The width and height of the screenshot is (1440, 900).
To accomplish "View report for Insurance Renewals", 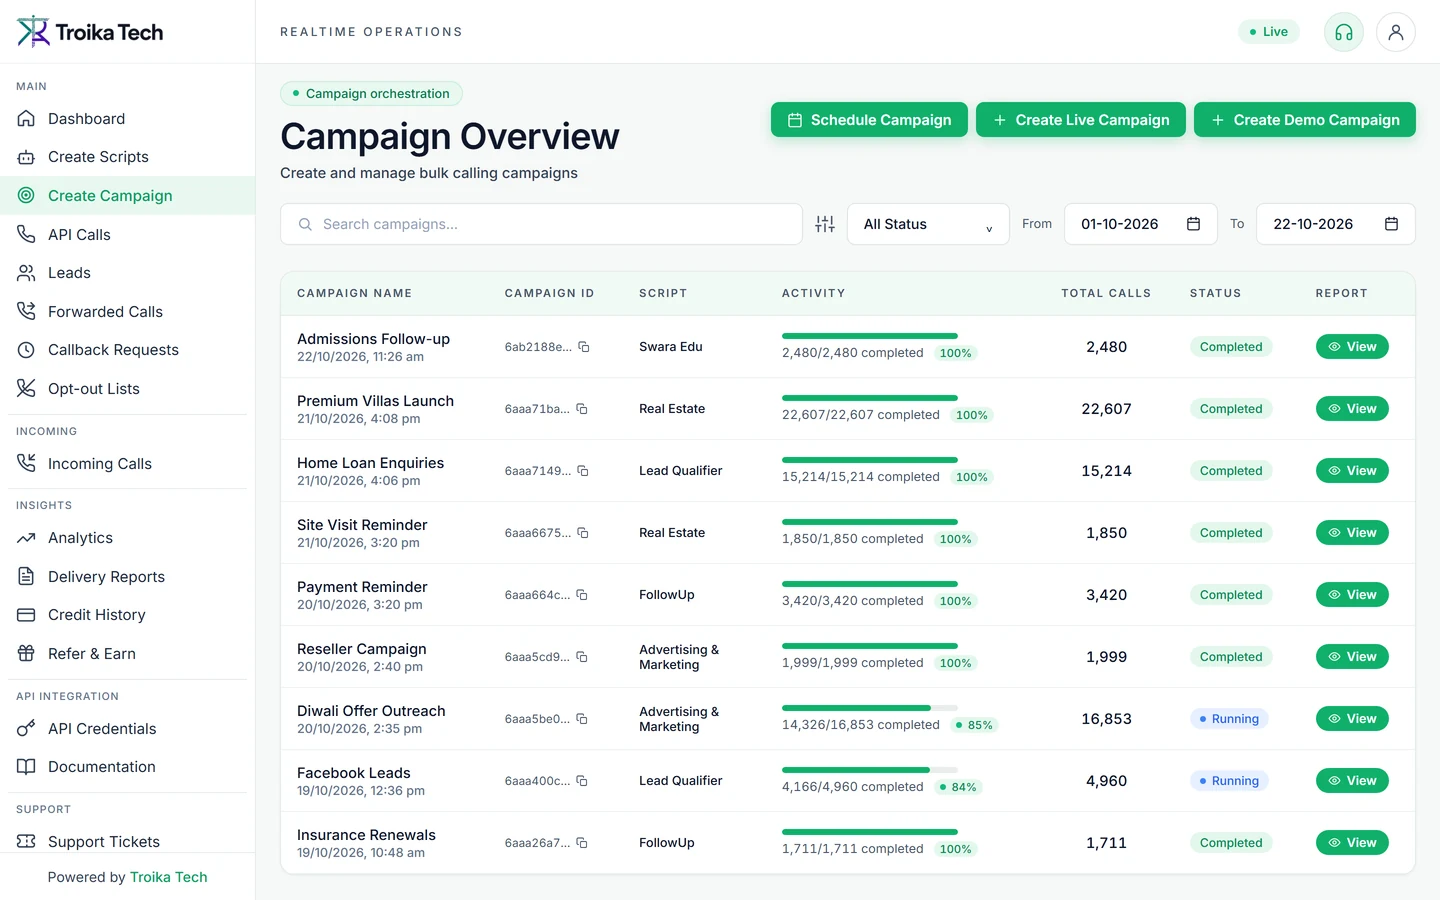I will click(x=1352, y=843).
